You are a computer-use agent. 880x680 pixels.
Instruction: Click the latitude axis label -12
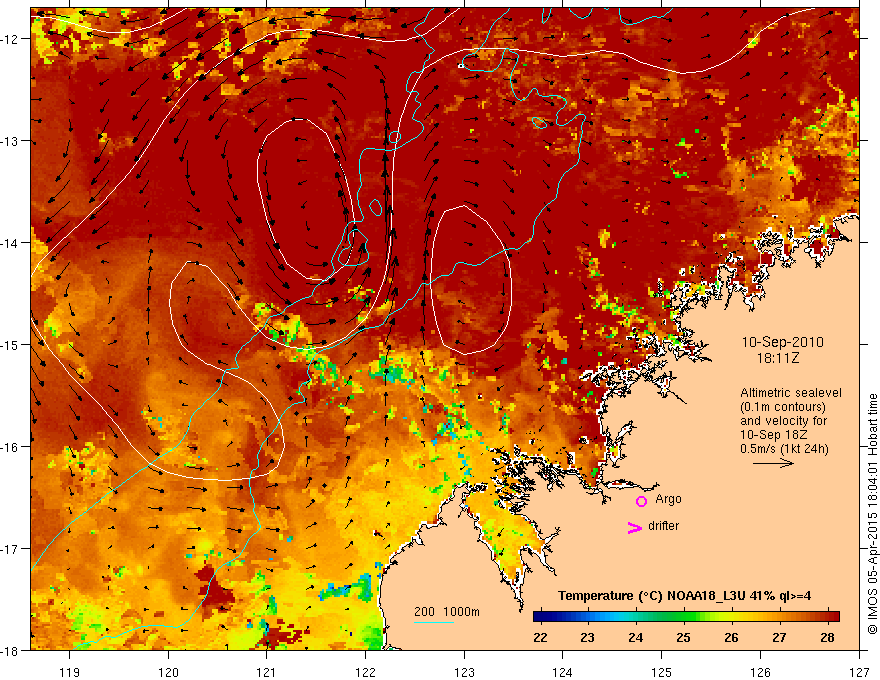click(x=10, y=39)
